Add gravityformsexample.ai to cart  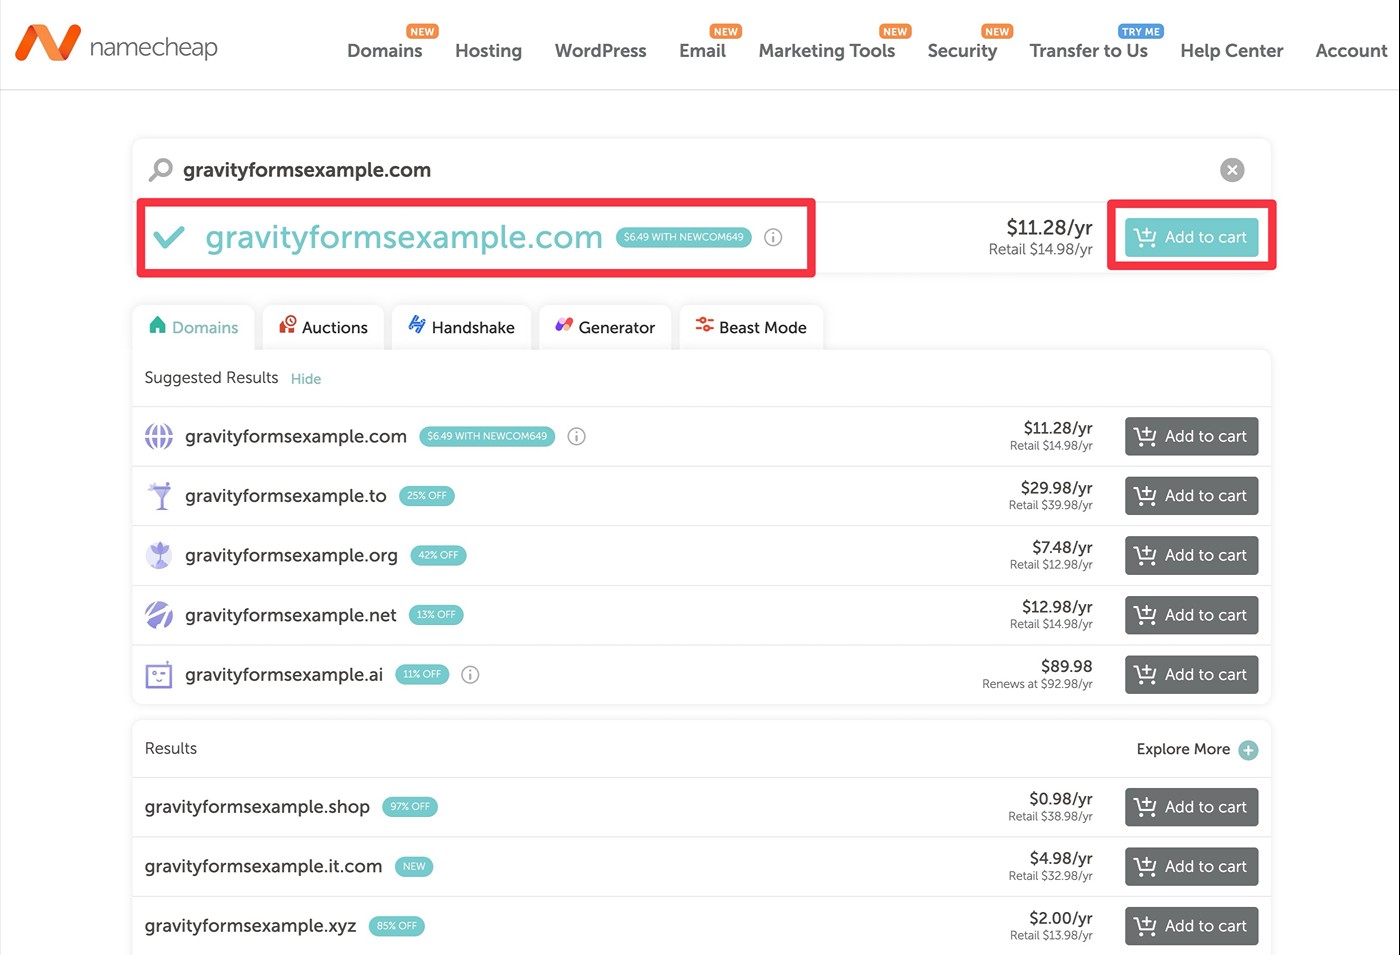(x=1191, y=674)
